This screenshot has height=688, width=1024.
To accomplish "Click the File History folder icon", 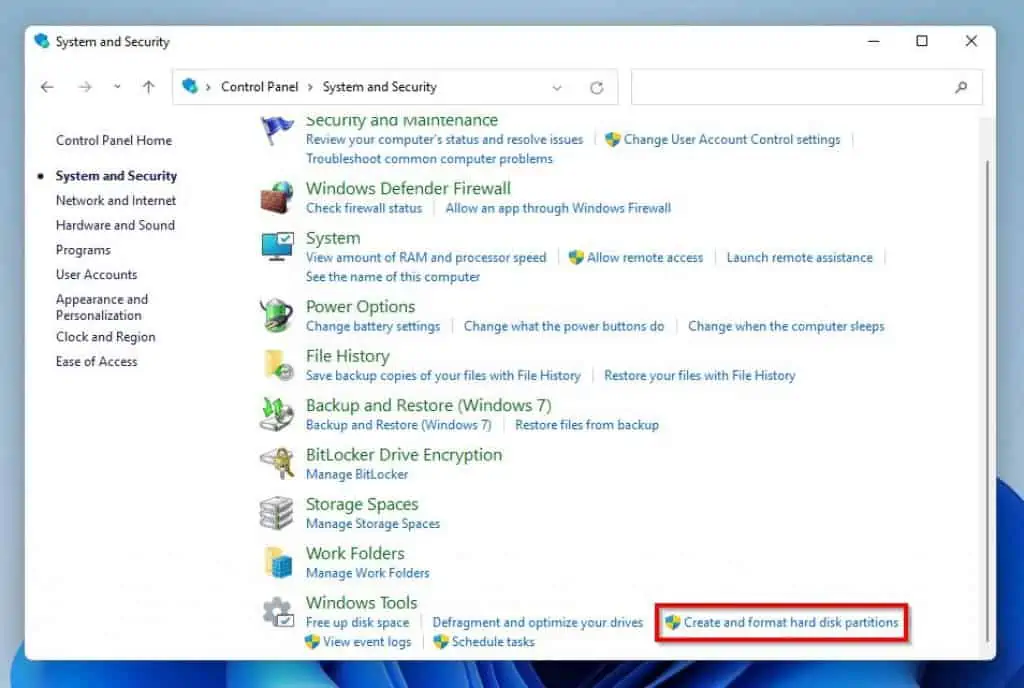I will (279, 364).
